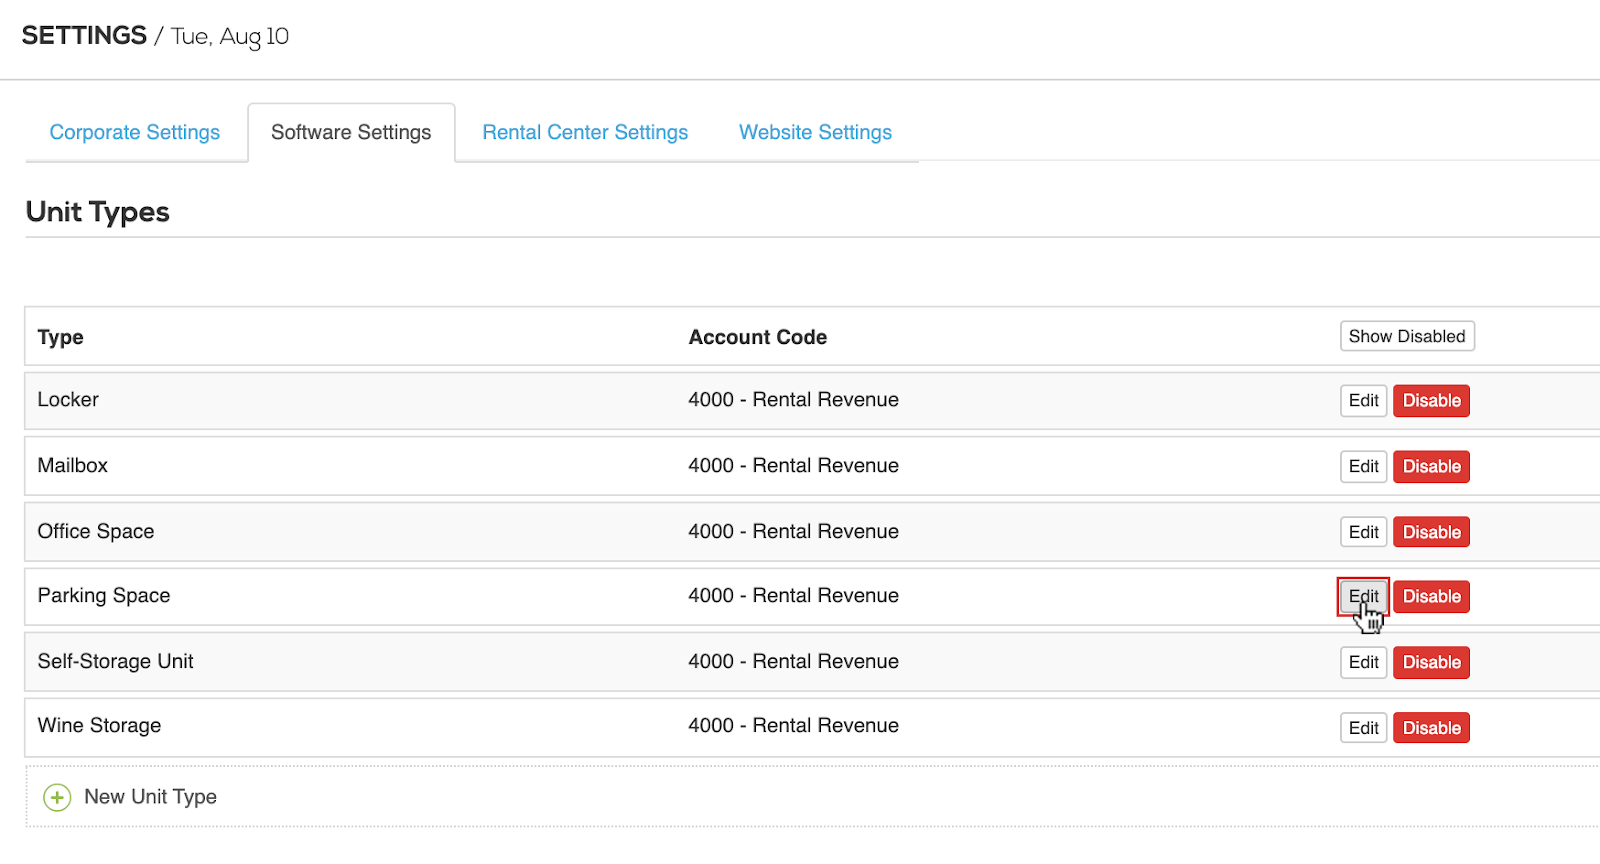Disable the Wine Storage unit type
The width and height of the screenshot is (1600, 864).
pos(1431,728)
